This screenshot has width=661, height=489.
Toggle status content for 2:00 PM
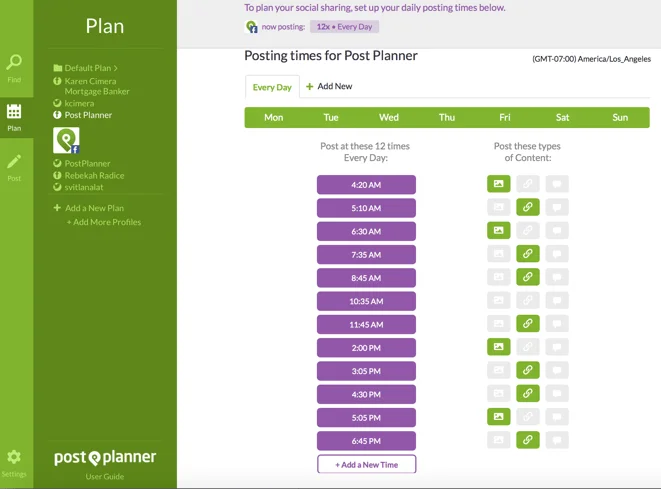coord(557,347)
